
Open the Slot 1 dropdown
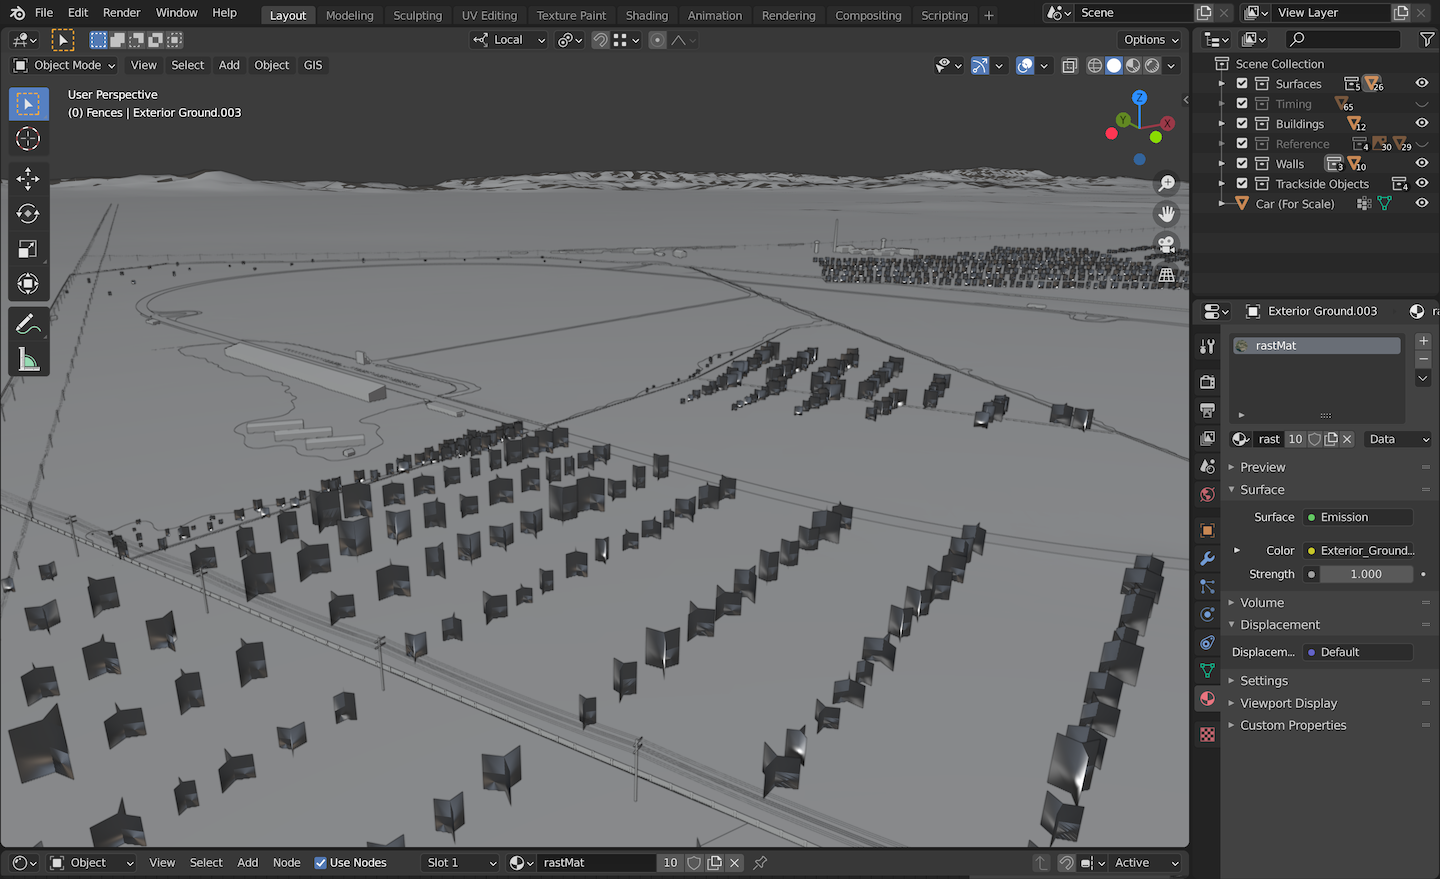coord(459,863)
